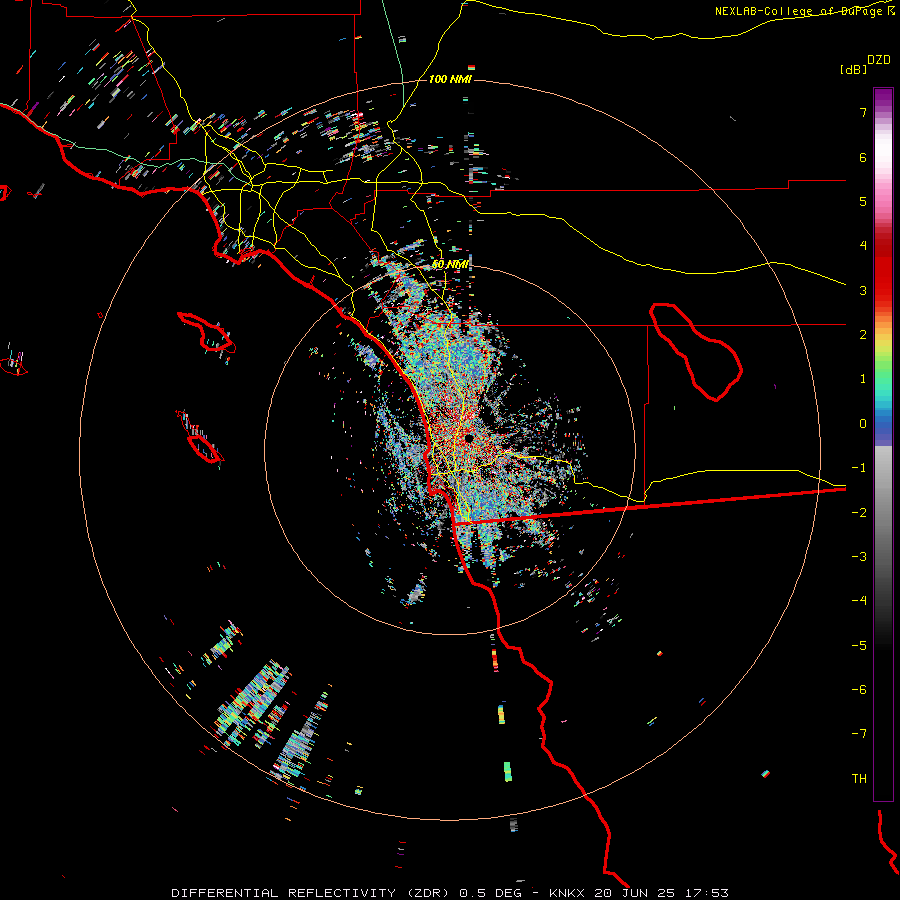Select the 50 NMI range ring label

coord(451,265)
